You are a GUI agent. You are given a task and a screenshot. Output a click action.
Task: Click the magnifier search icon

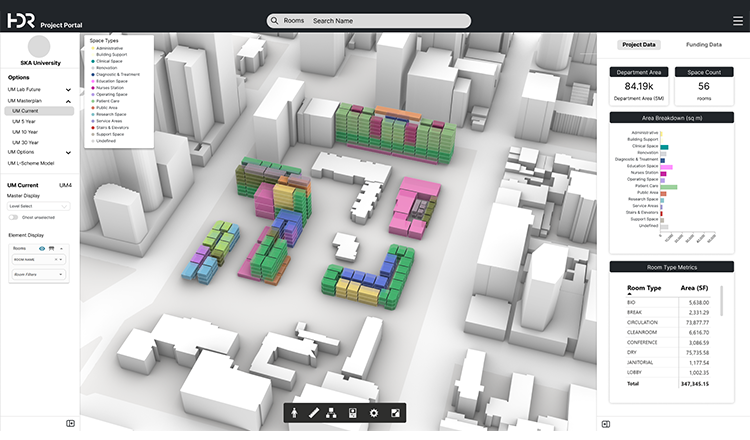pos(274,20)
